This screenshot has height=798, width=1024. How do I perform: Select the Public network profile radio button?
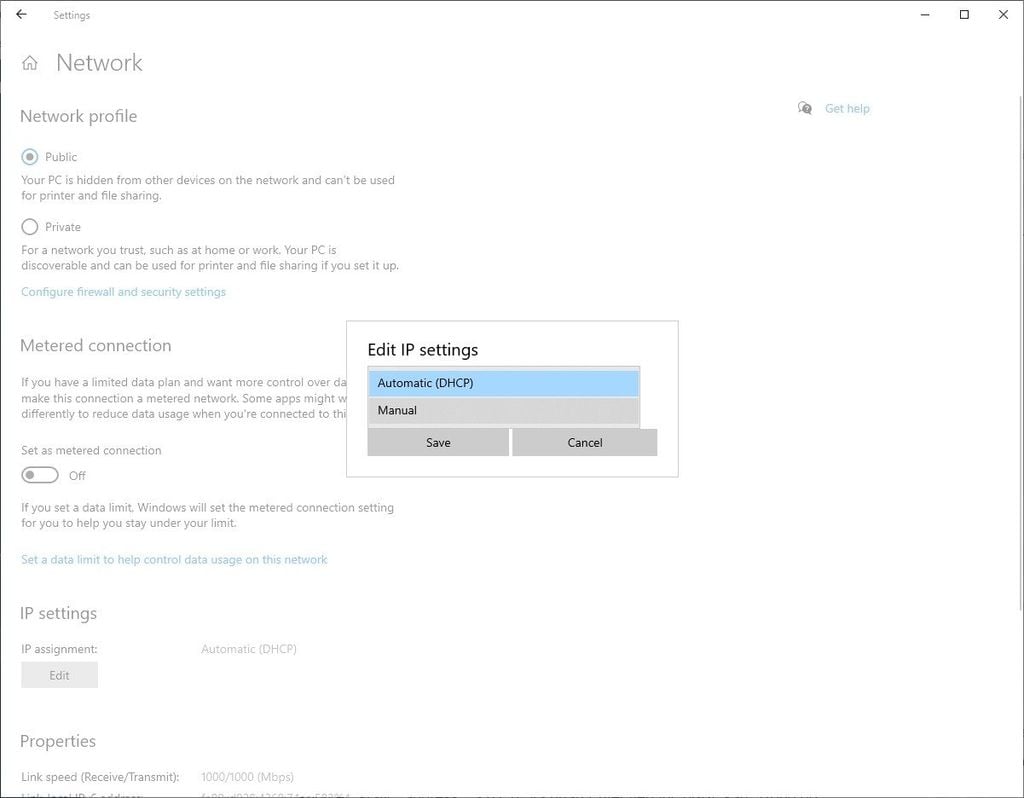pos(29,157)
